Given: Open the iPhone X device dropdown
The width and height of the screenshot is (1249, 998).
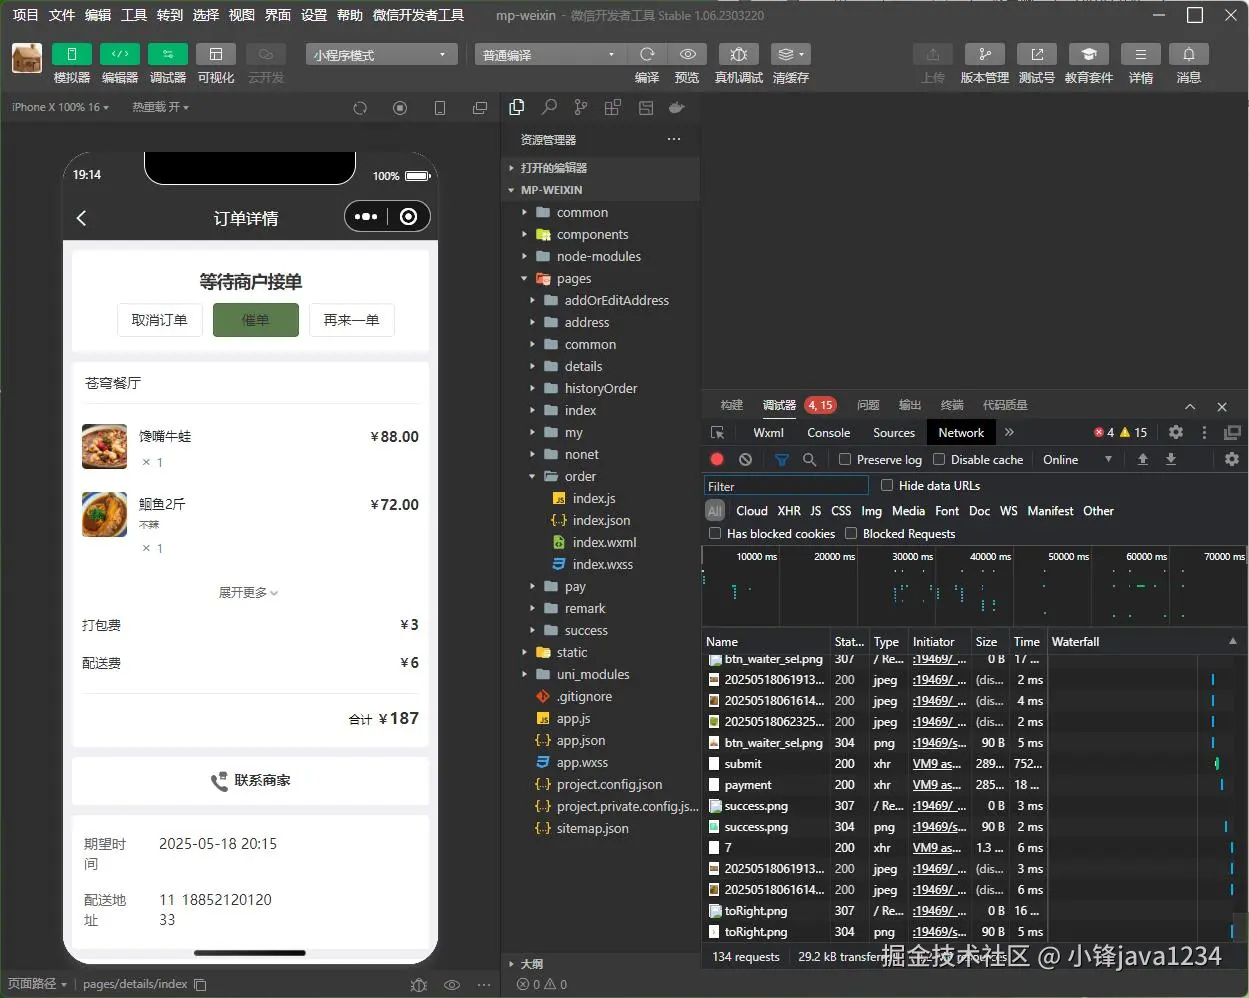Looking at the screenshot, I should (x=61, y=107).
